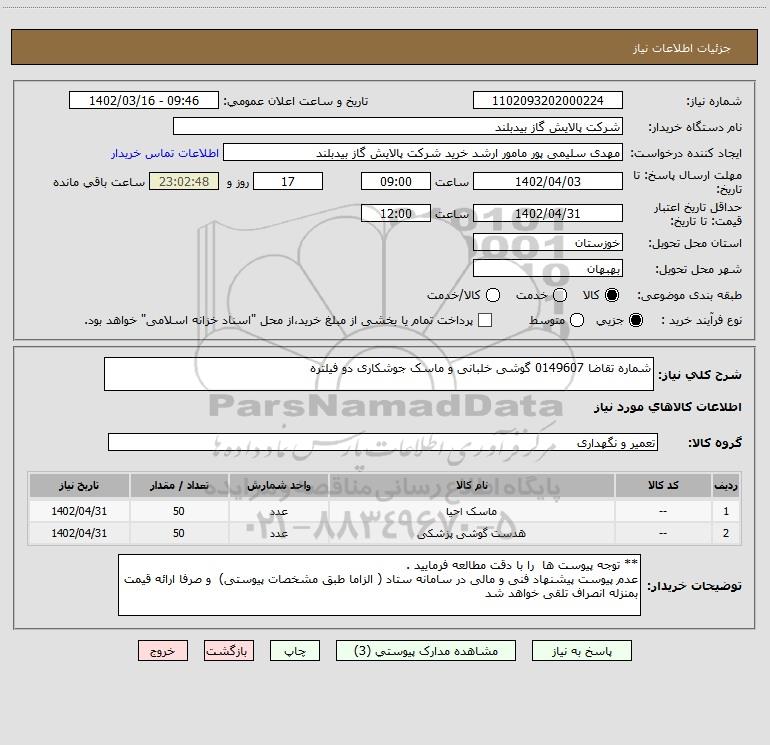770x745 pixels.
Task: Click the خروج exit button
Action: click(163, 651)
